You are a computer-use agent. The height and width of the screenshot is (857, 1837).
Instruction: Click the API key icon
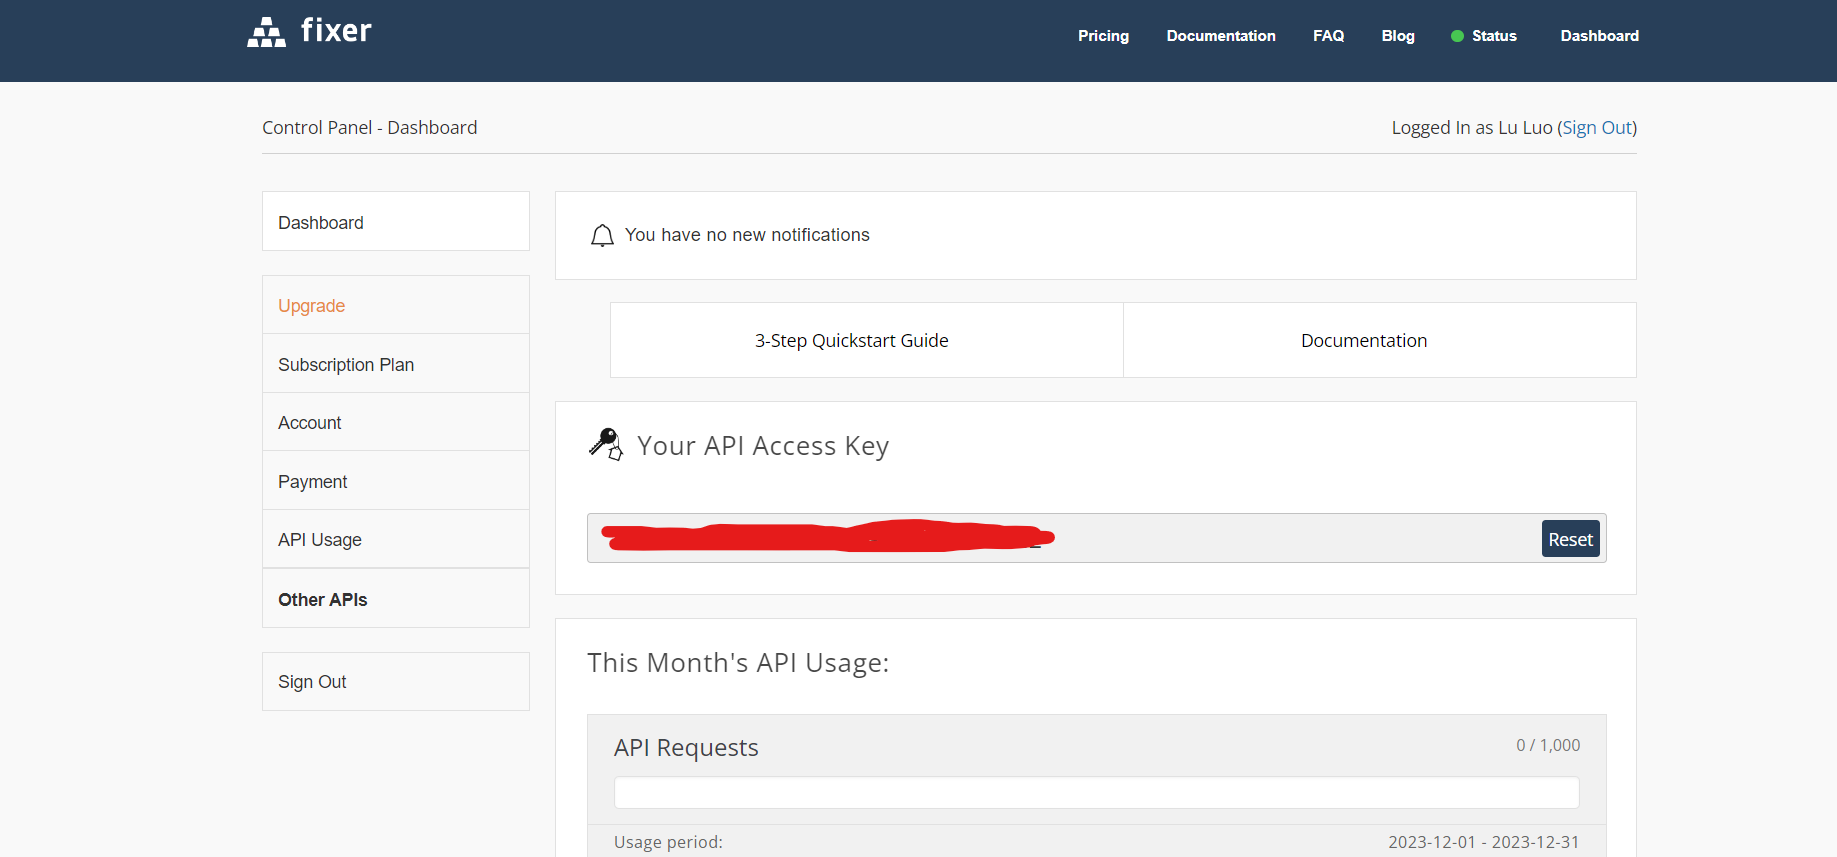[x=606, y=444]
